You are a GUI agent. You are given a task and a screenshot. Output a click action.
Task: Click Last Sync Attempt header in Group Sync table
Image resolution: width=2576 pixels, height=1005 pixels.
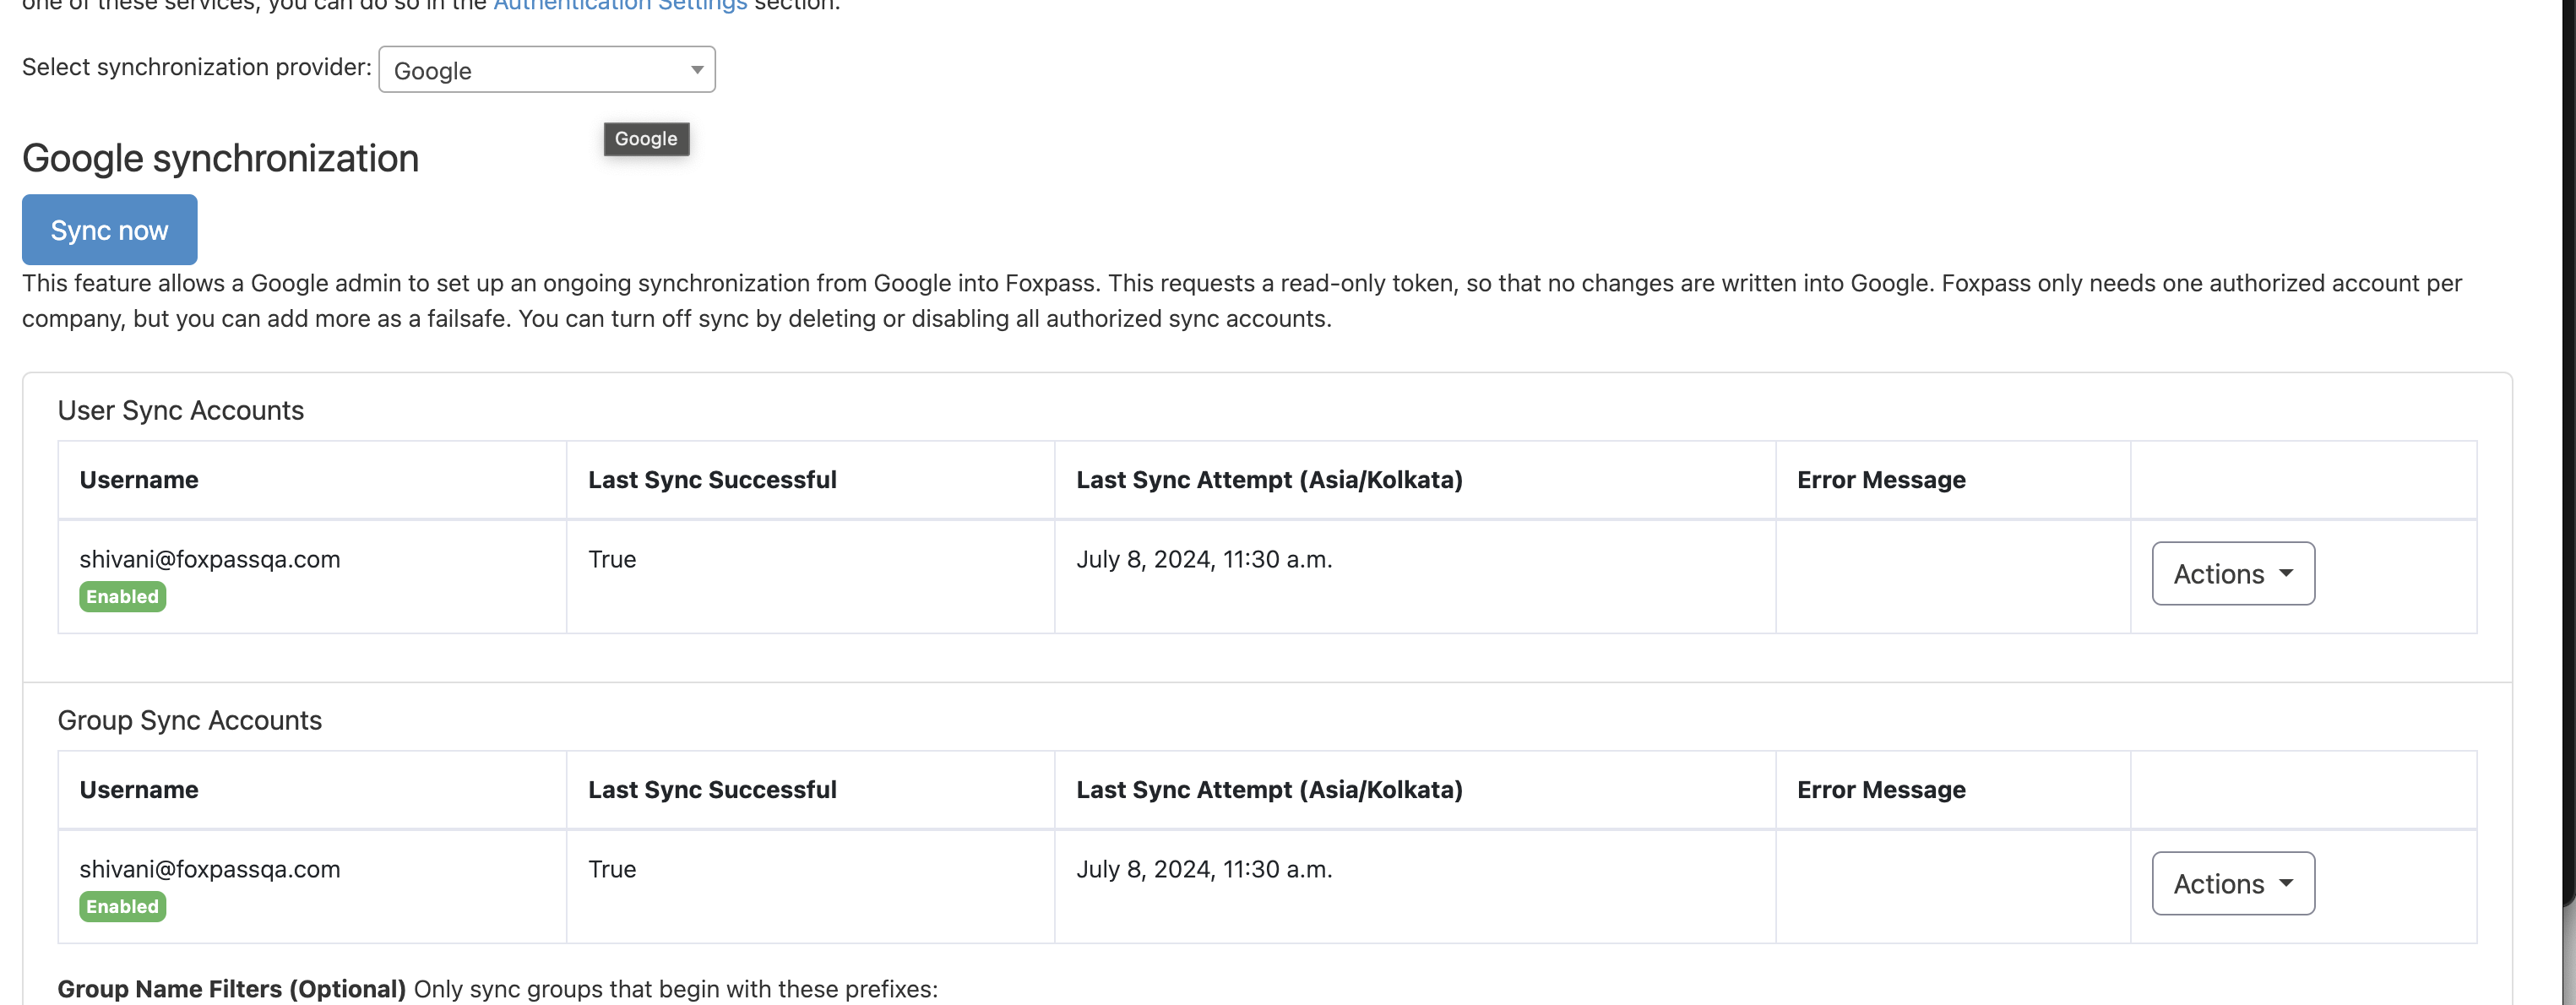(1269, 790)
